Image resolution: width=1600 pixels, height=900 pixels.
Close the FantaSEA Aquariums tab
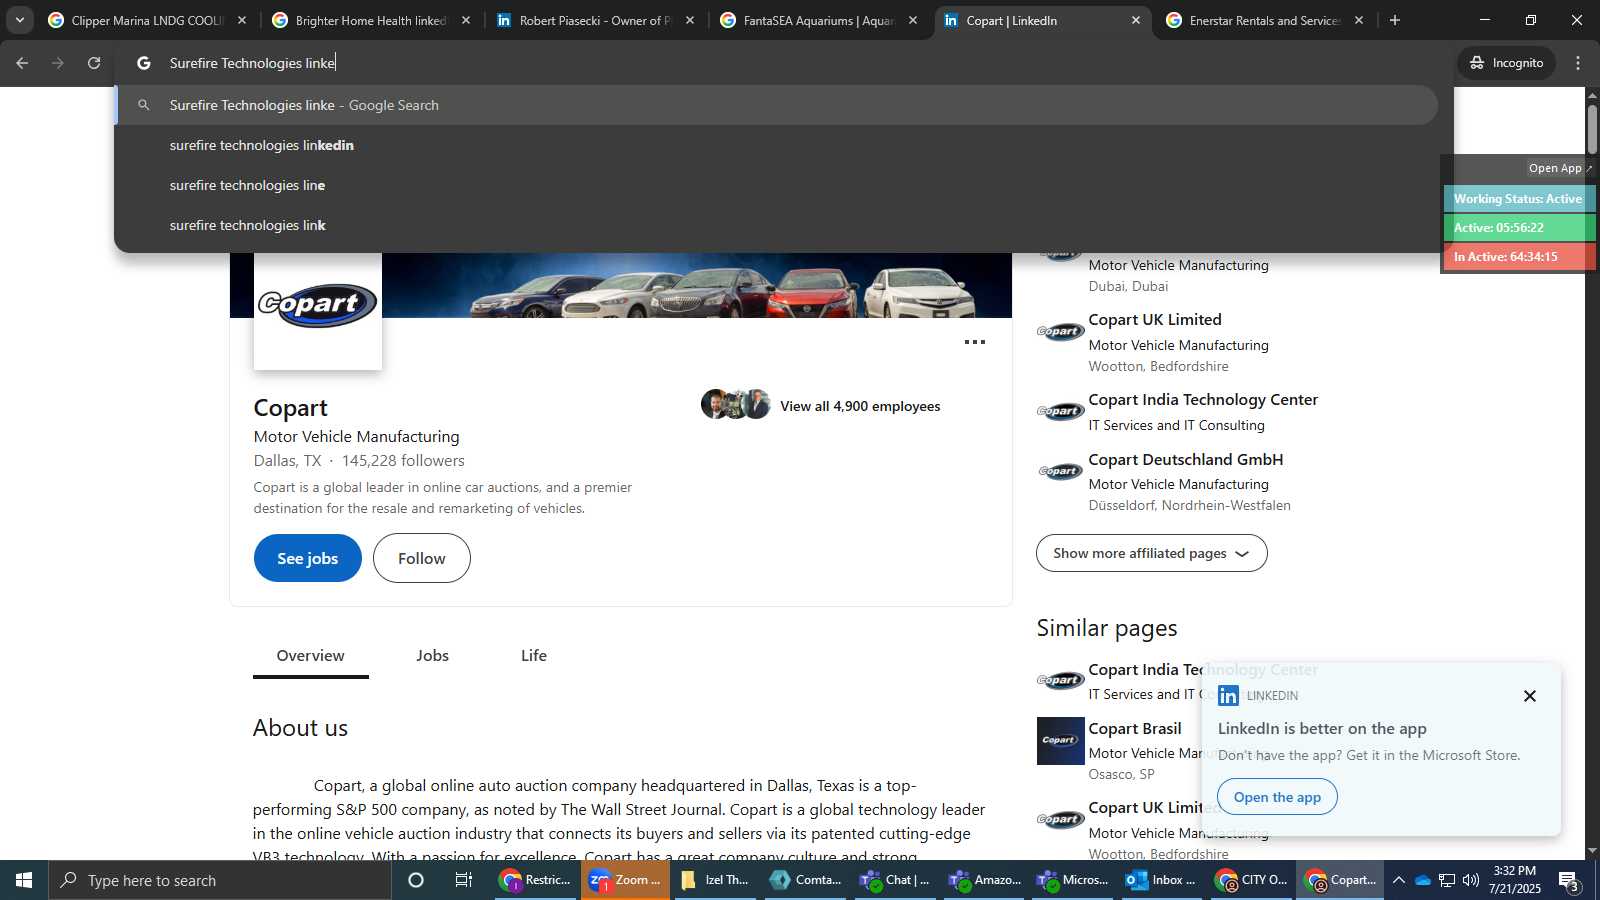(x=913, y=20)
